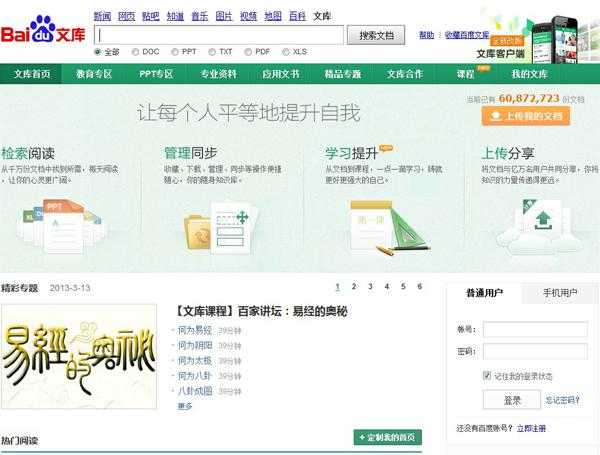Image resolution: width=600 pixels, height=455 pixels.
Task: Switch to the 普通用户 login tab
Action: 484,294
